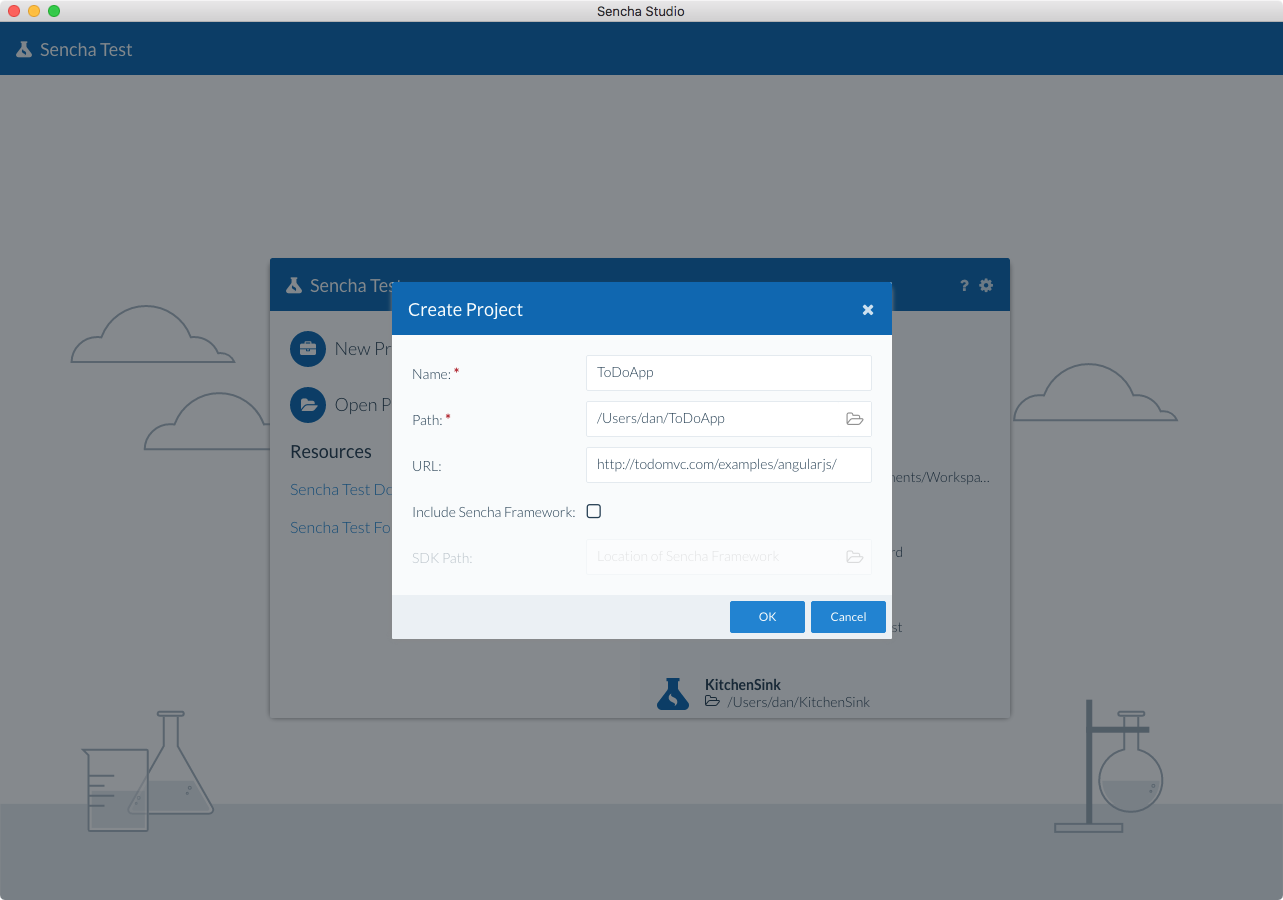Click the Sencha Test header title
This screenshot has width=1283, height=900.
point(86,49)
